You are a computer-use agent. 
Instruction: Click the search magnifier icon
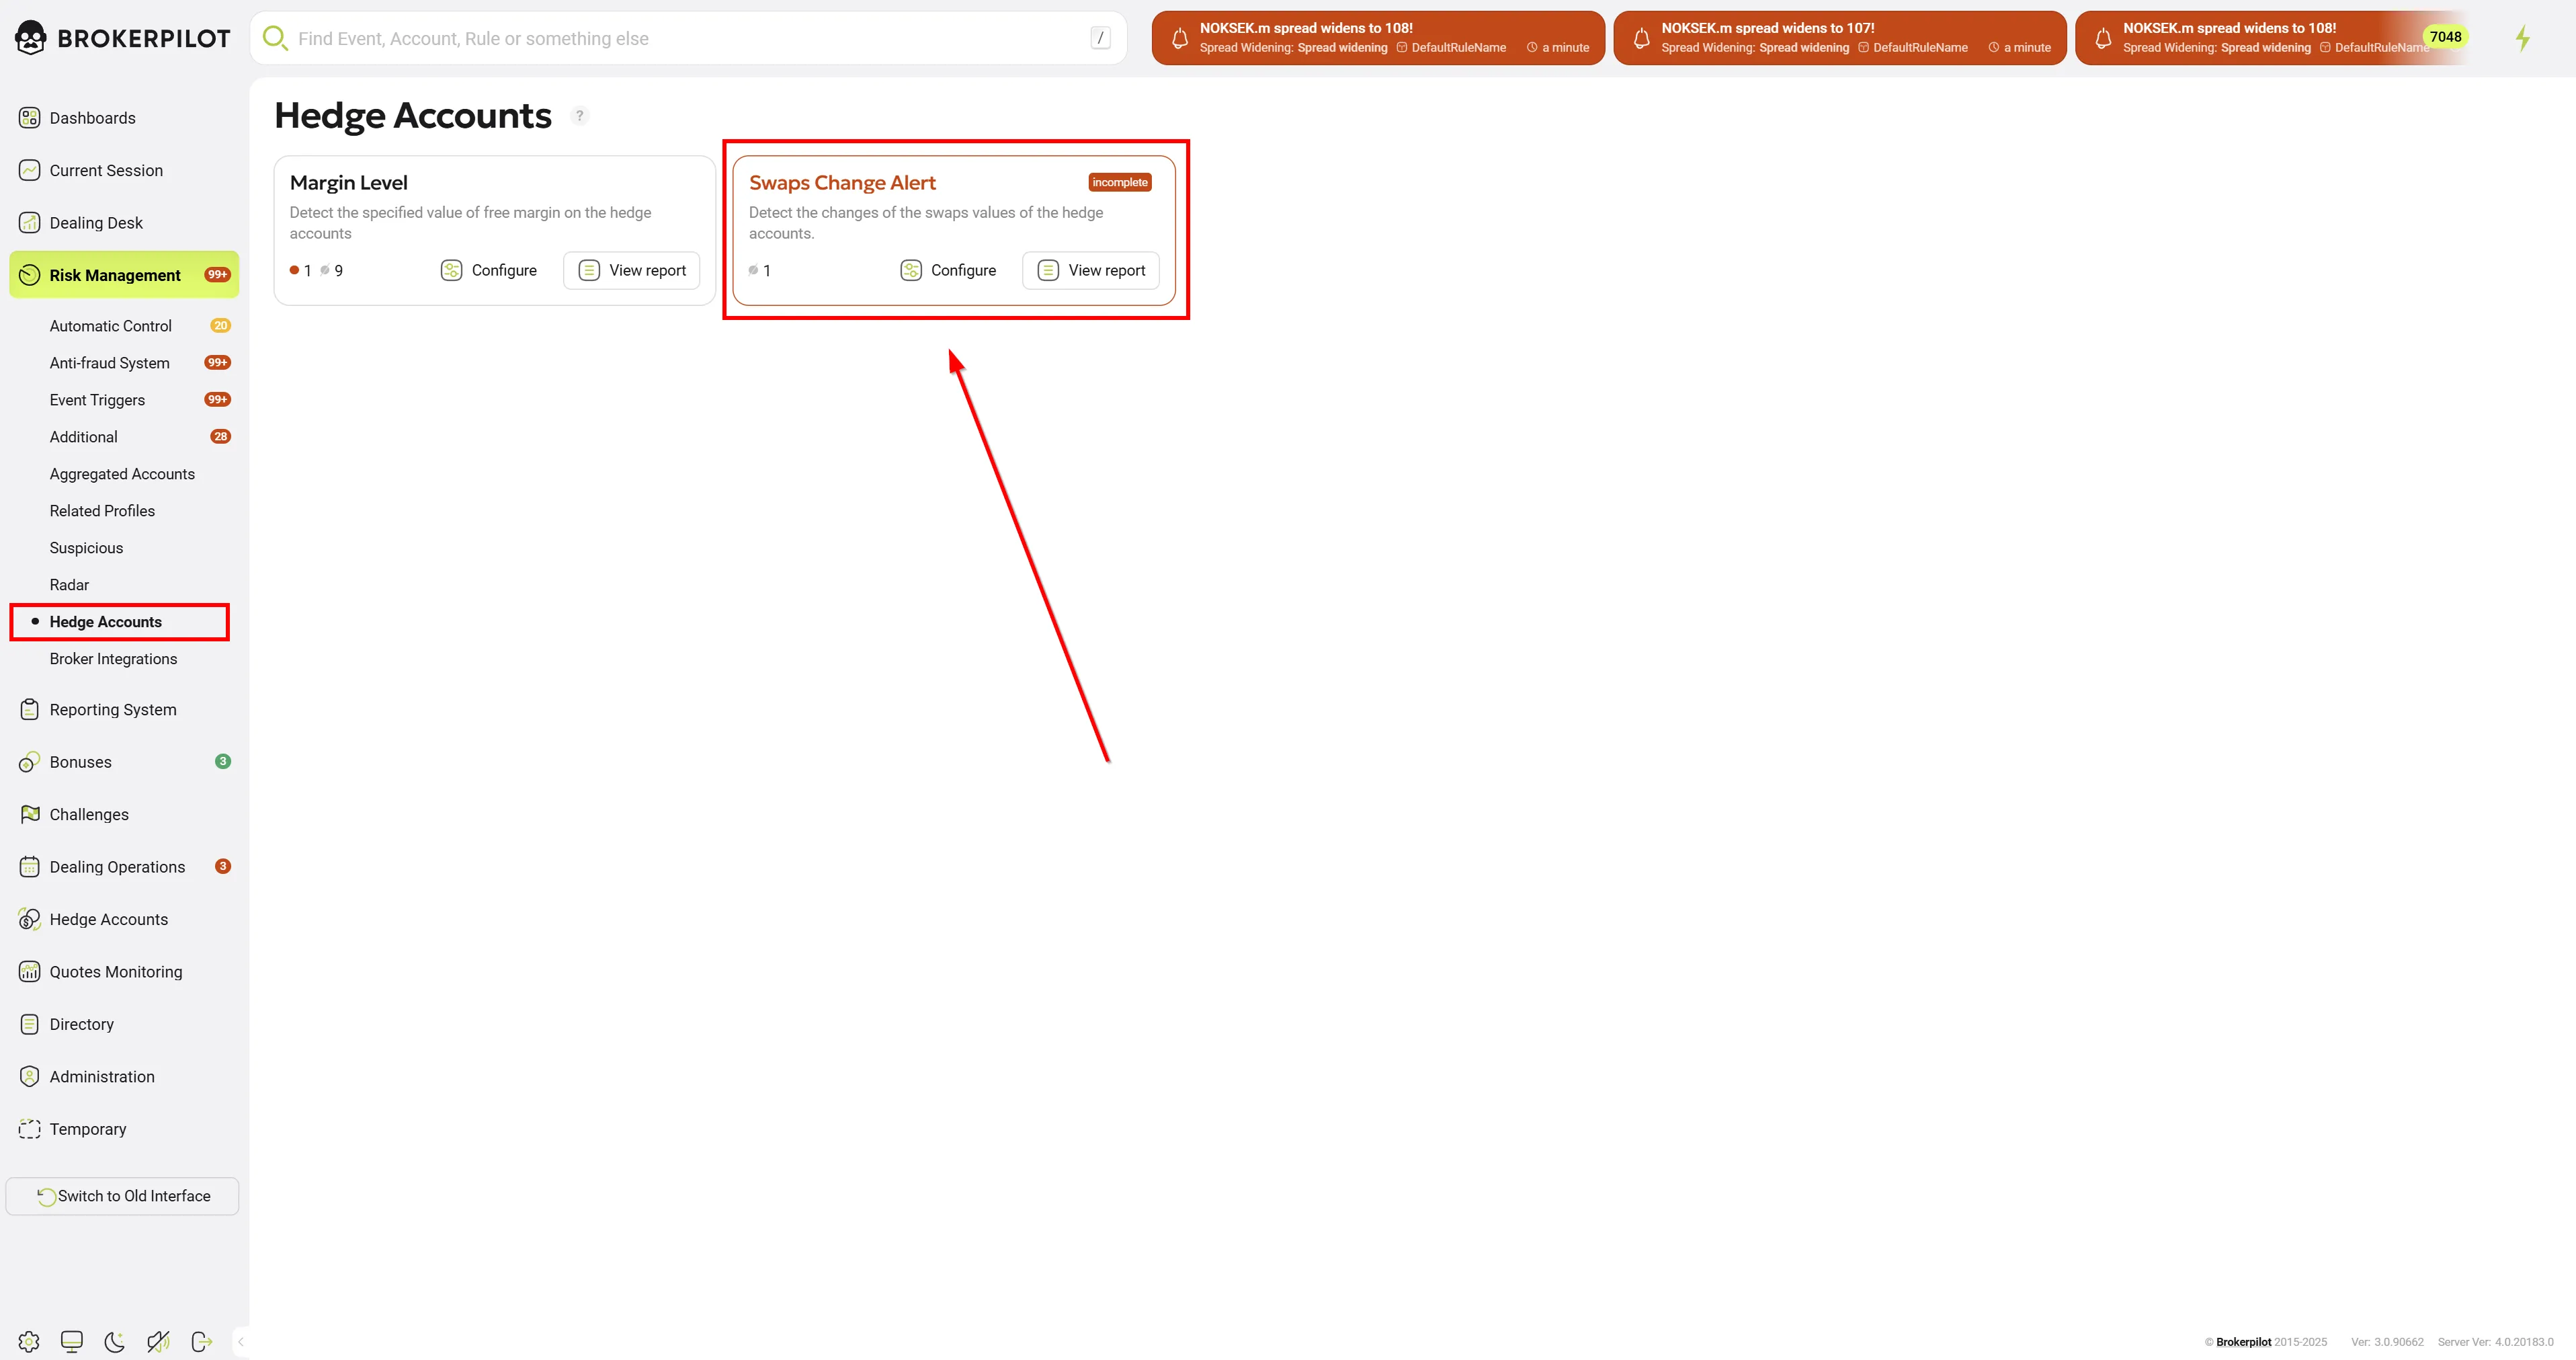[x=275, y=38]
